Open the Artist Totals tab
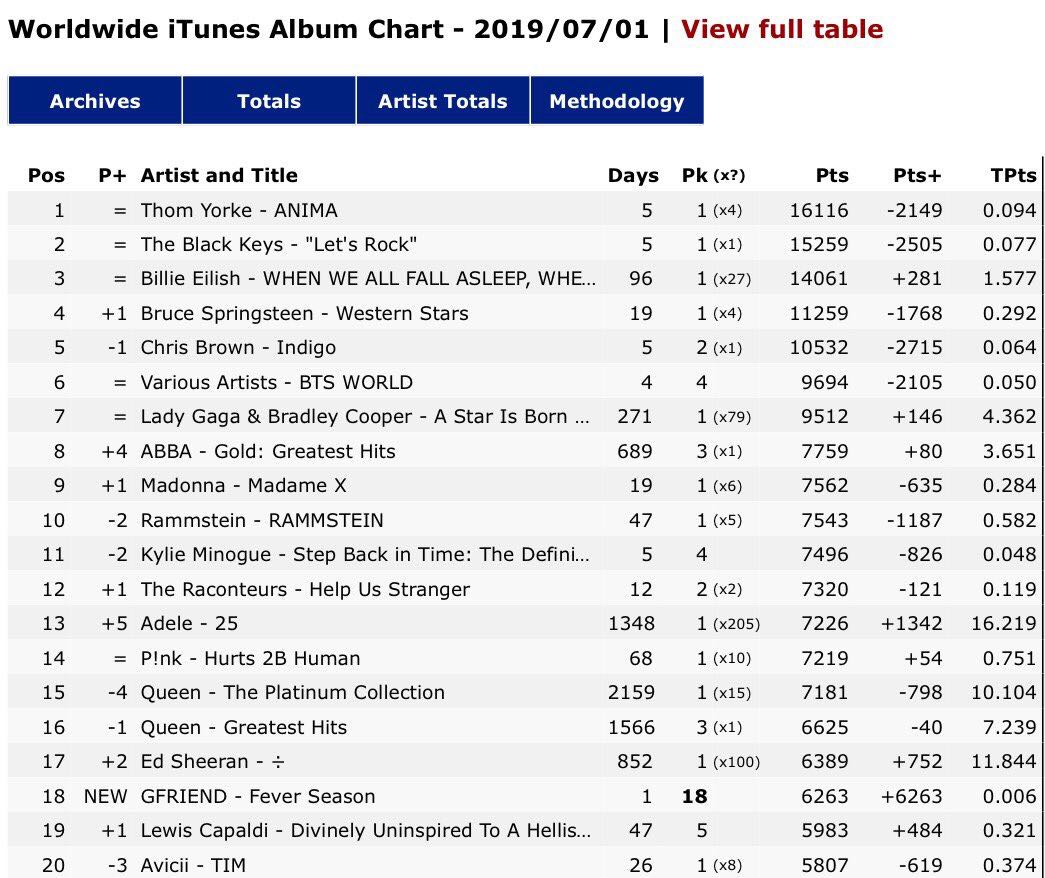The image size is (1045, 878). coord(443,101)
